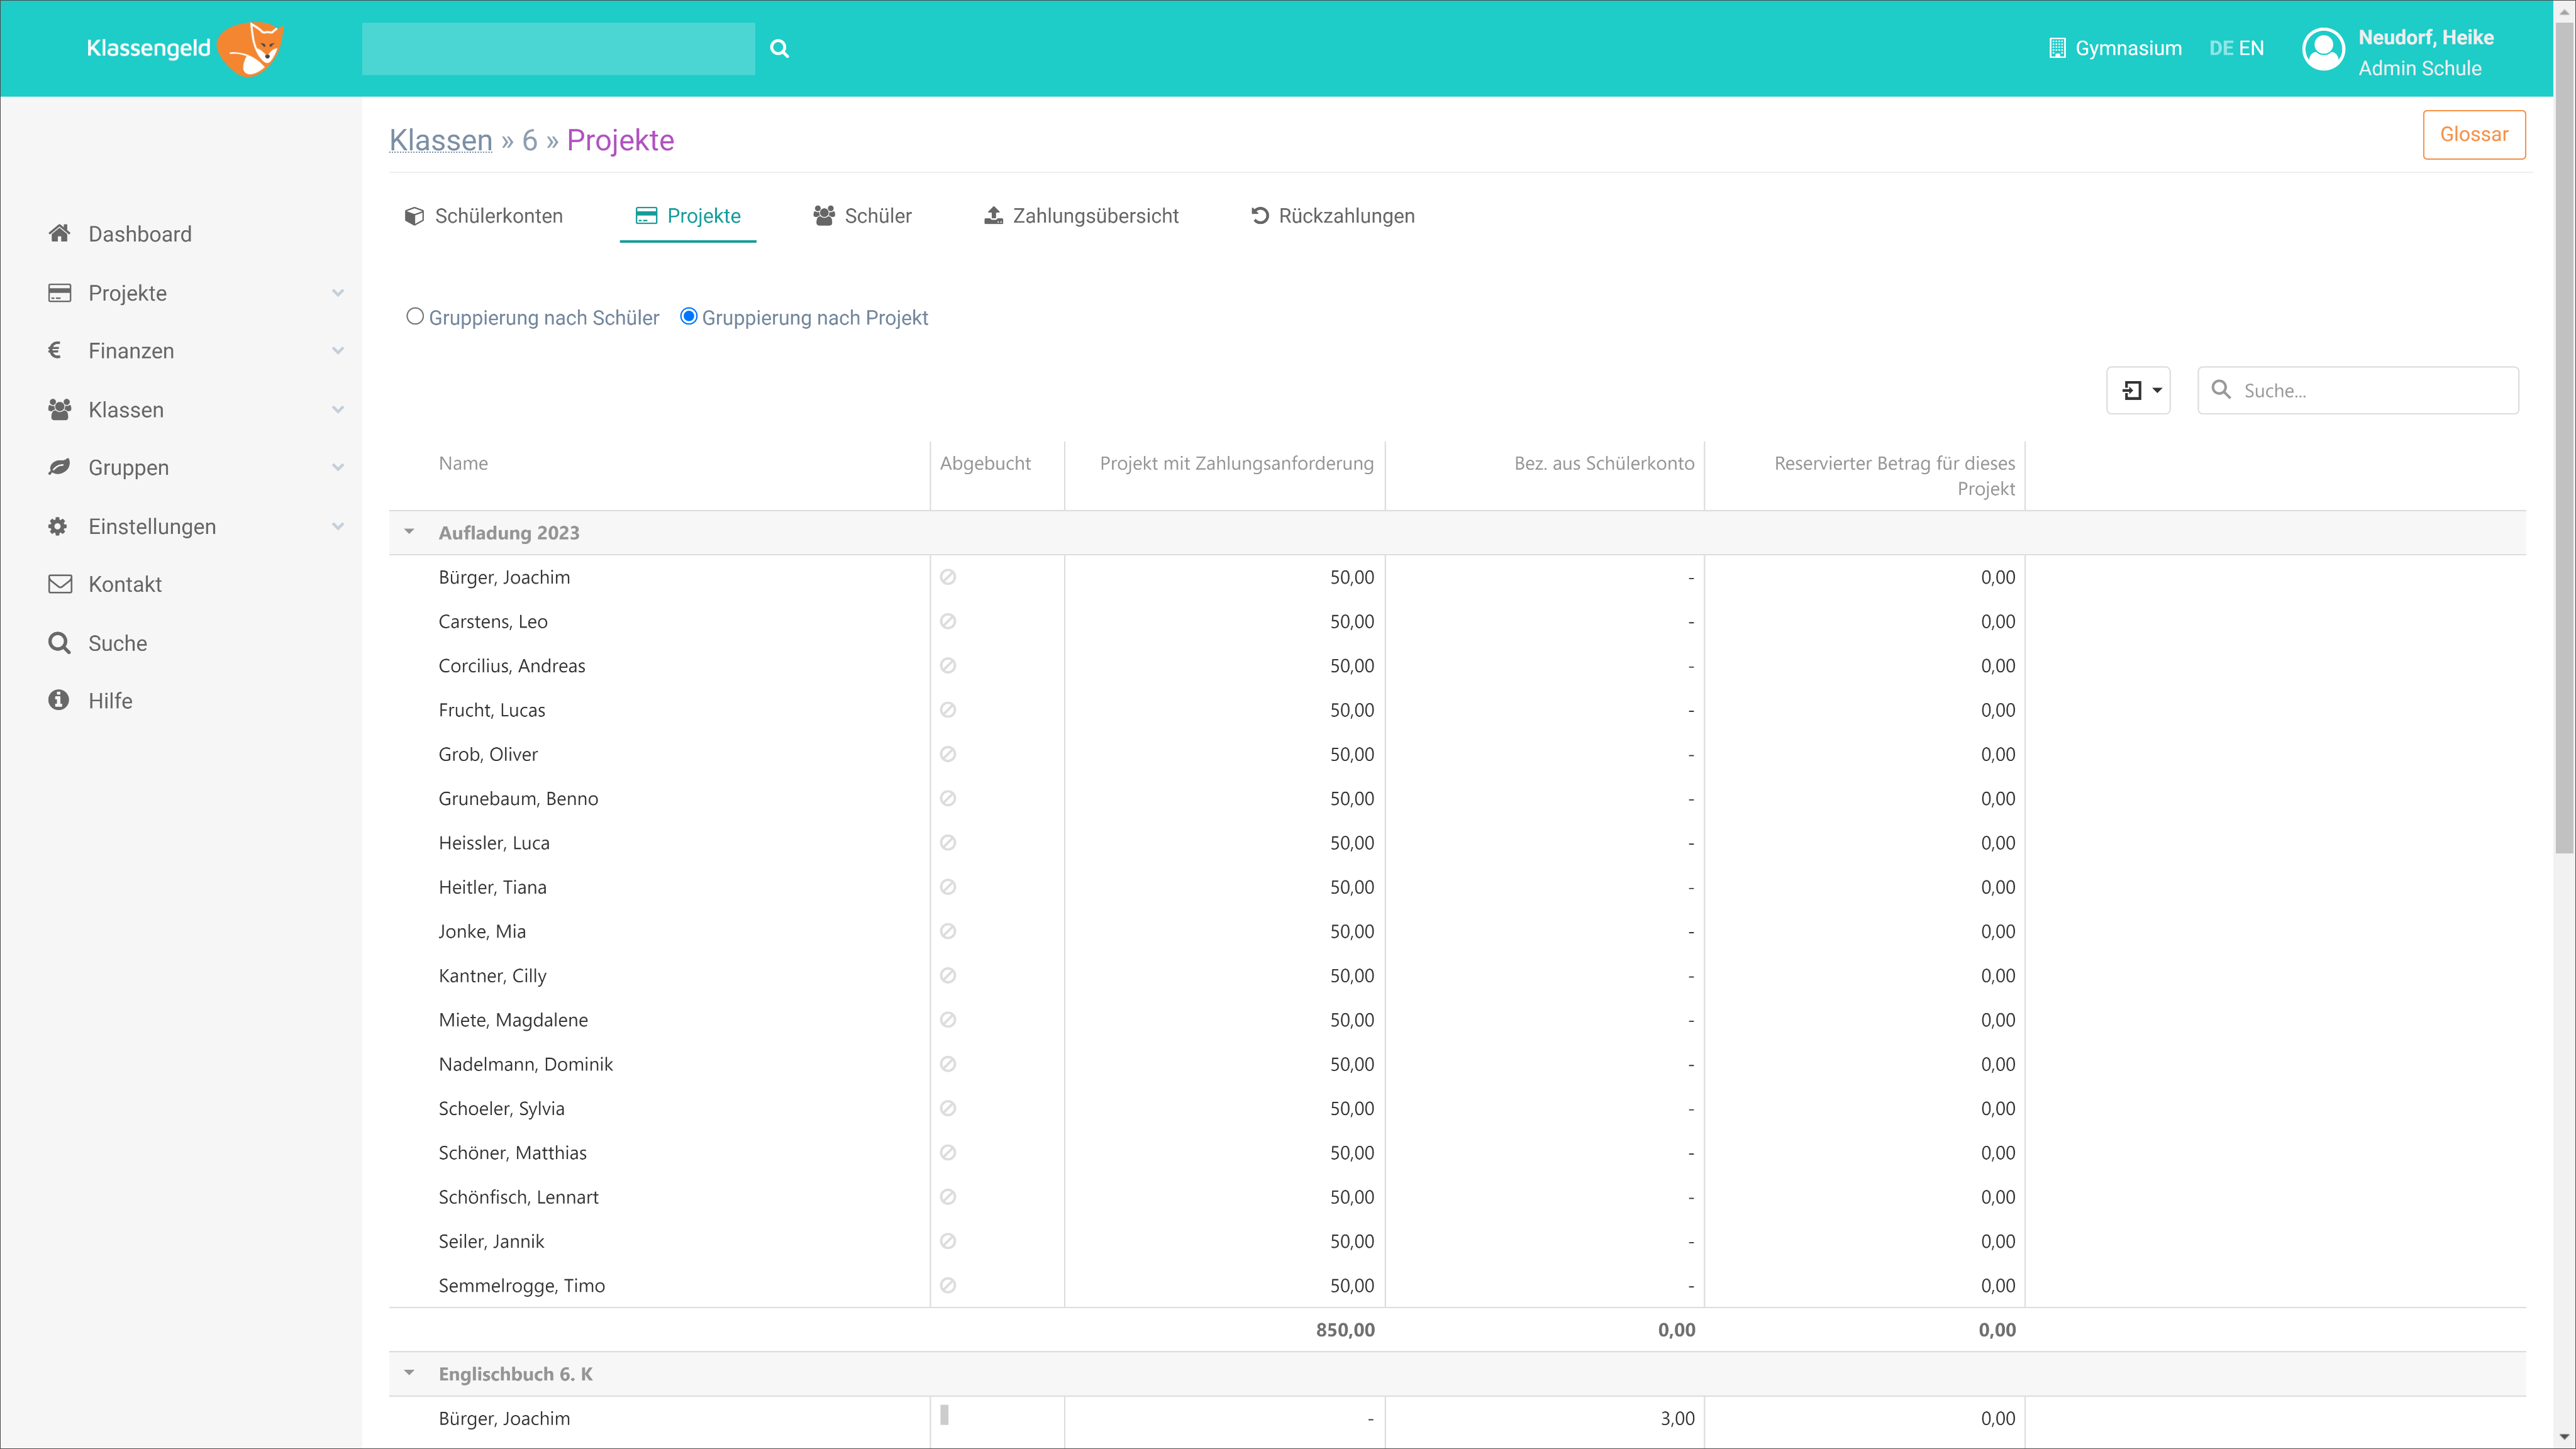
Task: Click the Rückzahlungen undo icon
Action: [x=1260, y=216]
